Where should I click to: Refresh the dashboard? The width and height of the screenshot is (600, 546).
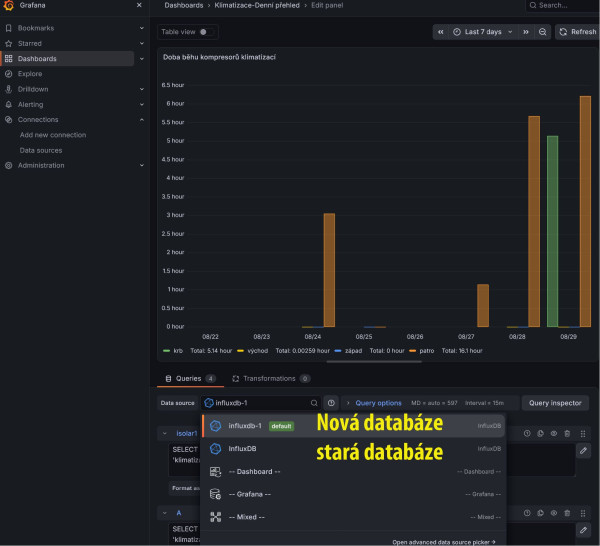click(x=578, y=32)
